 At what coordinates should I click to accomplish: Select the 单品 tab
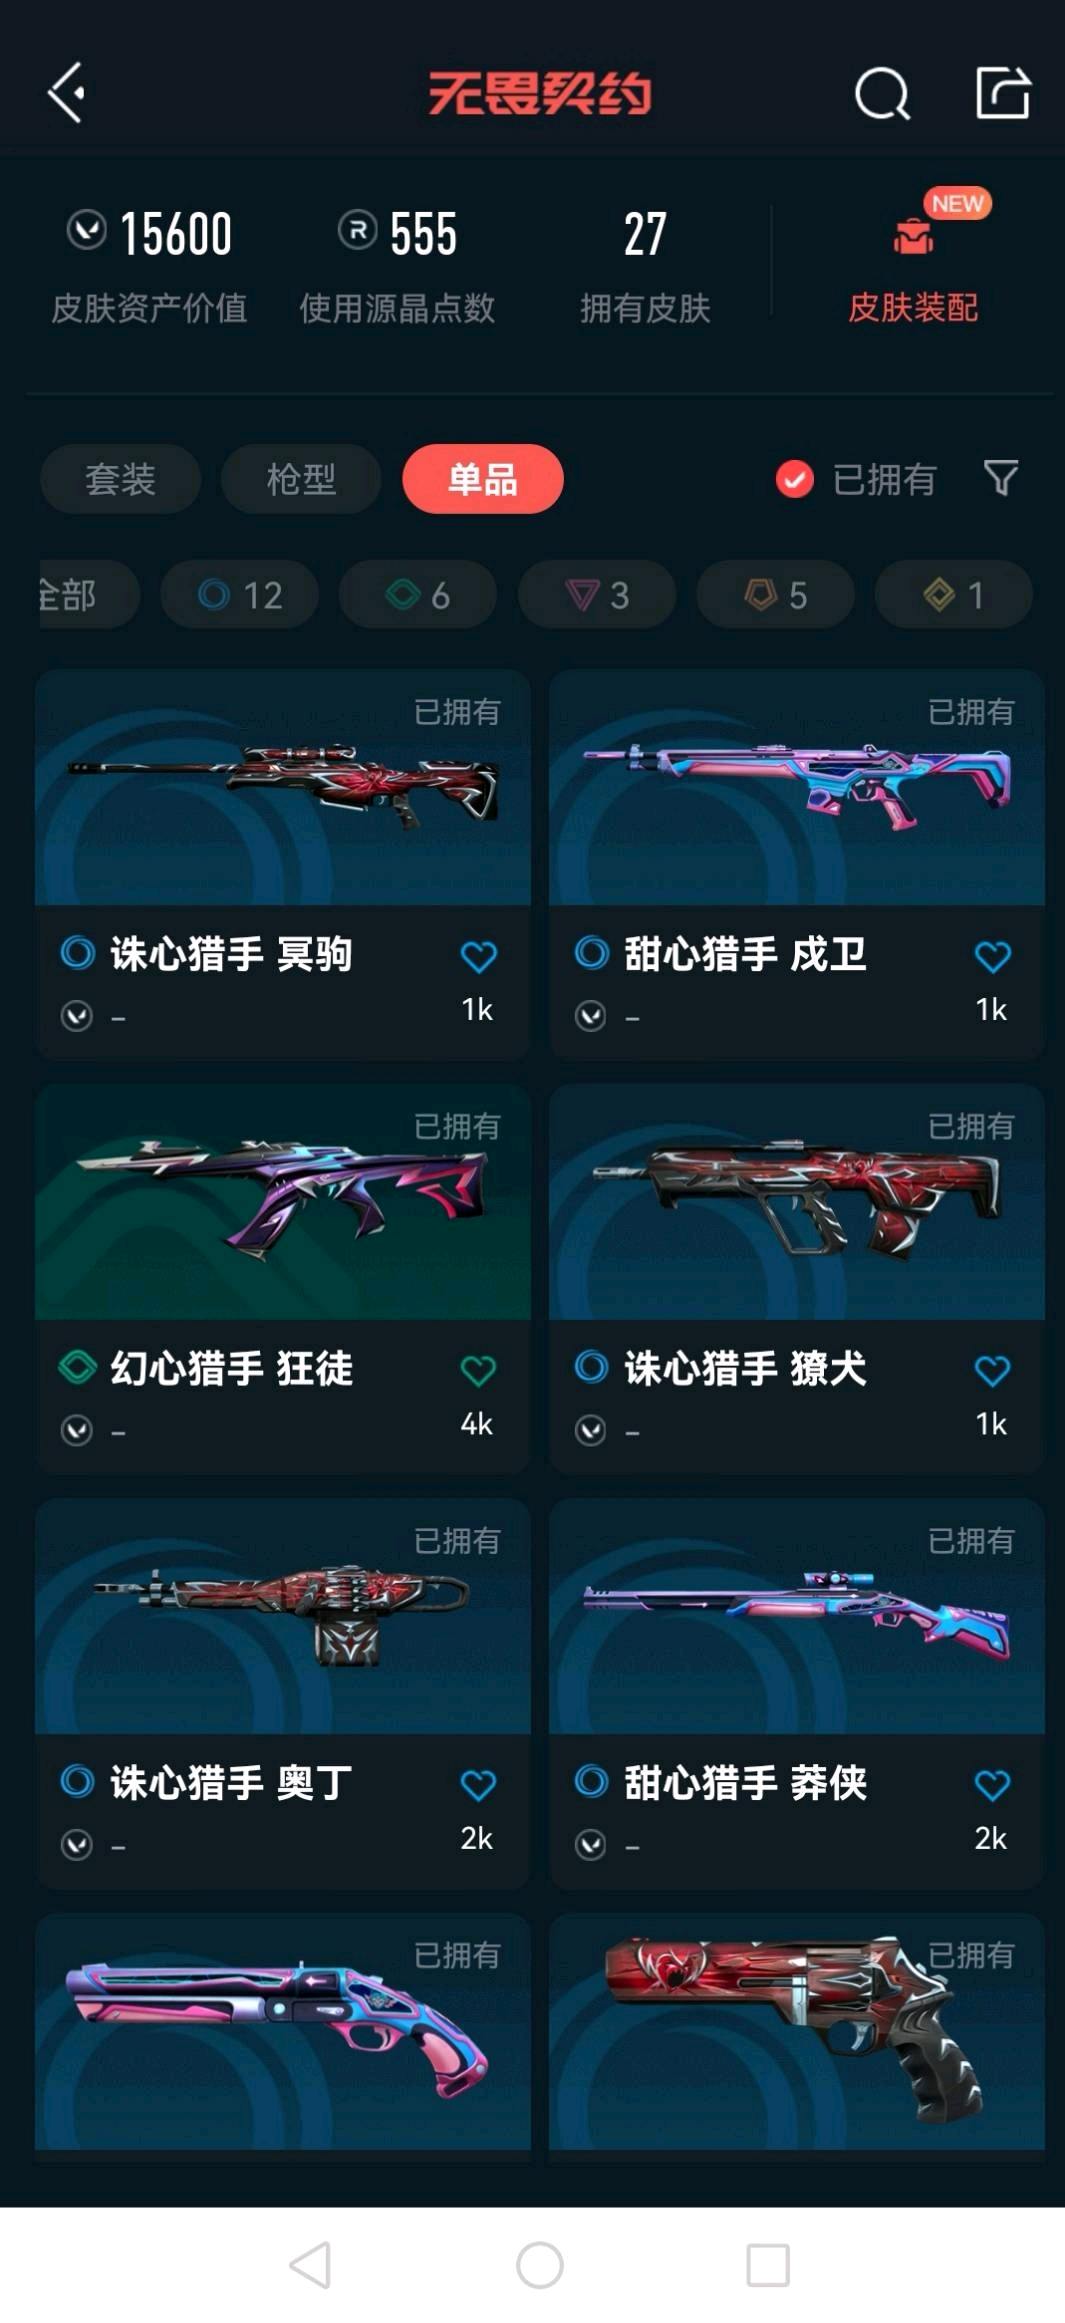pyautogui.click(x=483, y=479)
